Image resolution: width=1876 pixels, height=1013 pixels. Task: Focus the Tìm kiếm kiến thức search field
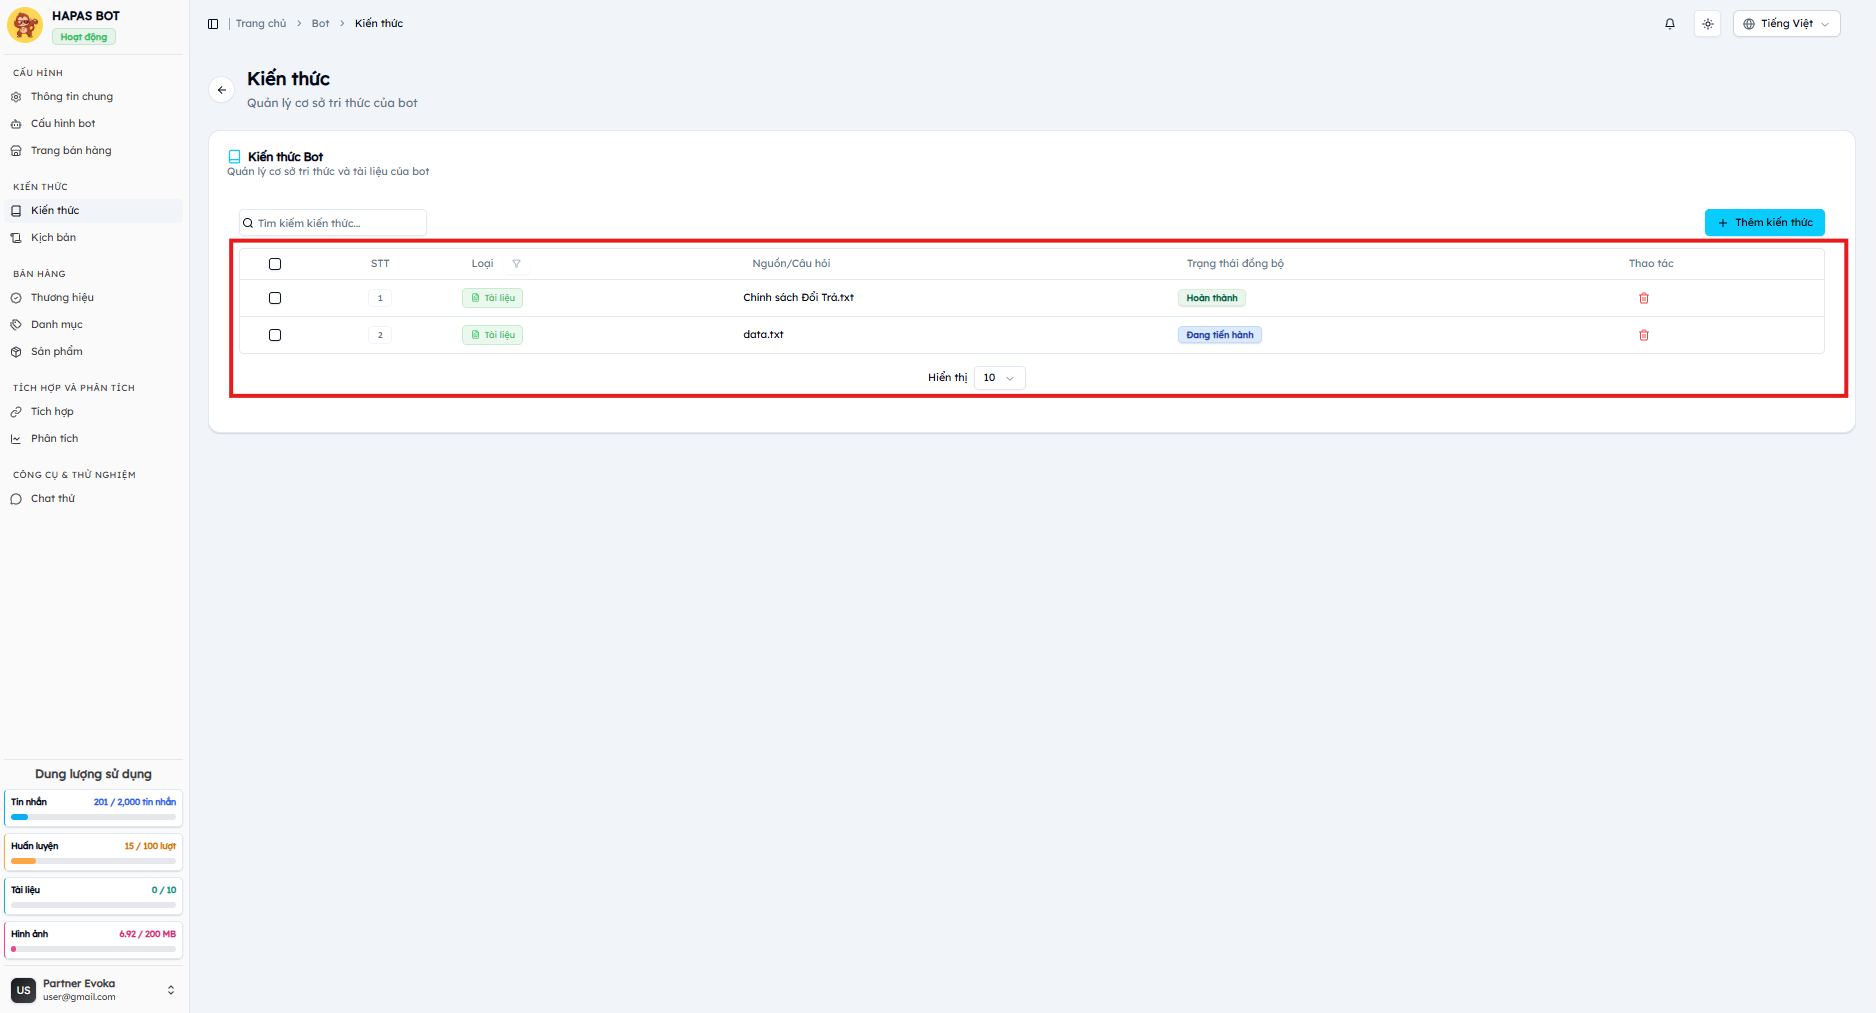(x=332, y=223)
